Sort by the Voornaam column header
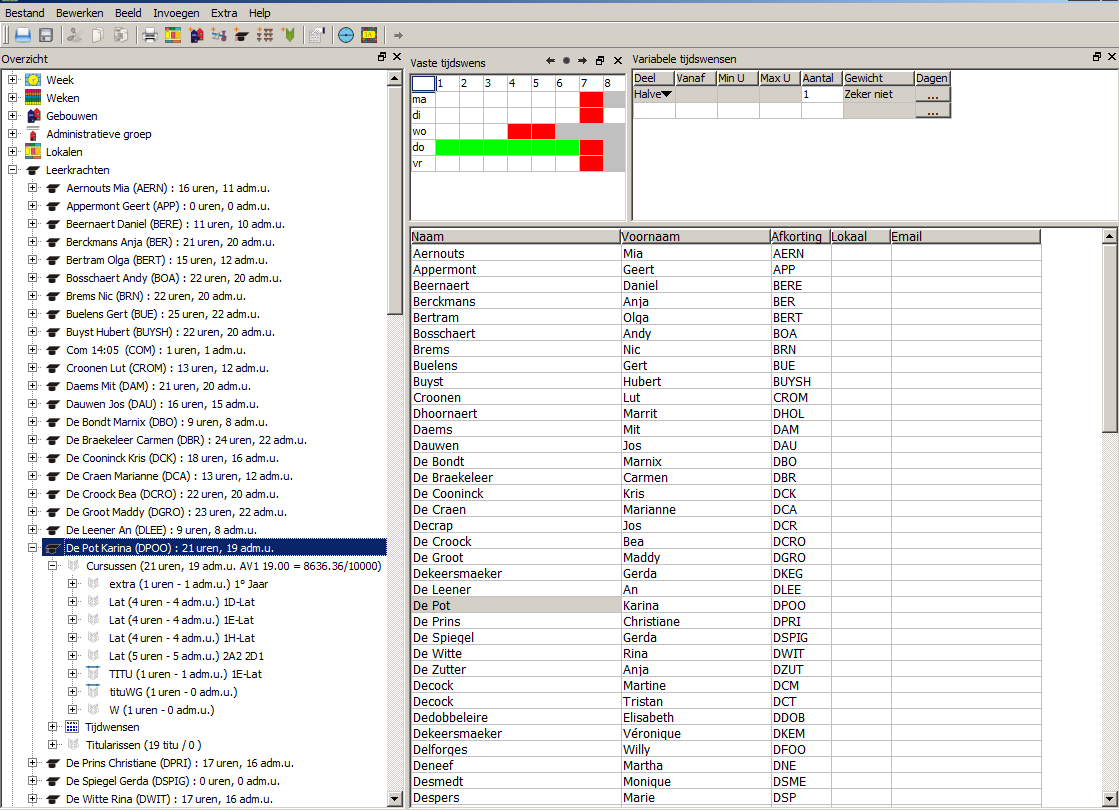 694,236
